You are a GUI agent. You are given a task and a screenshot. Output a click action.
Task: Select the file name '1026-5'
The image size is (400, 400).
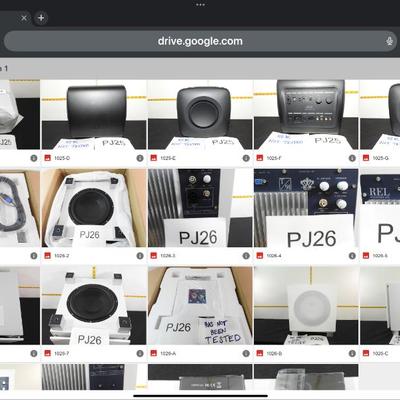(380, 256)
